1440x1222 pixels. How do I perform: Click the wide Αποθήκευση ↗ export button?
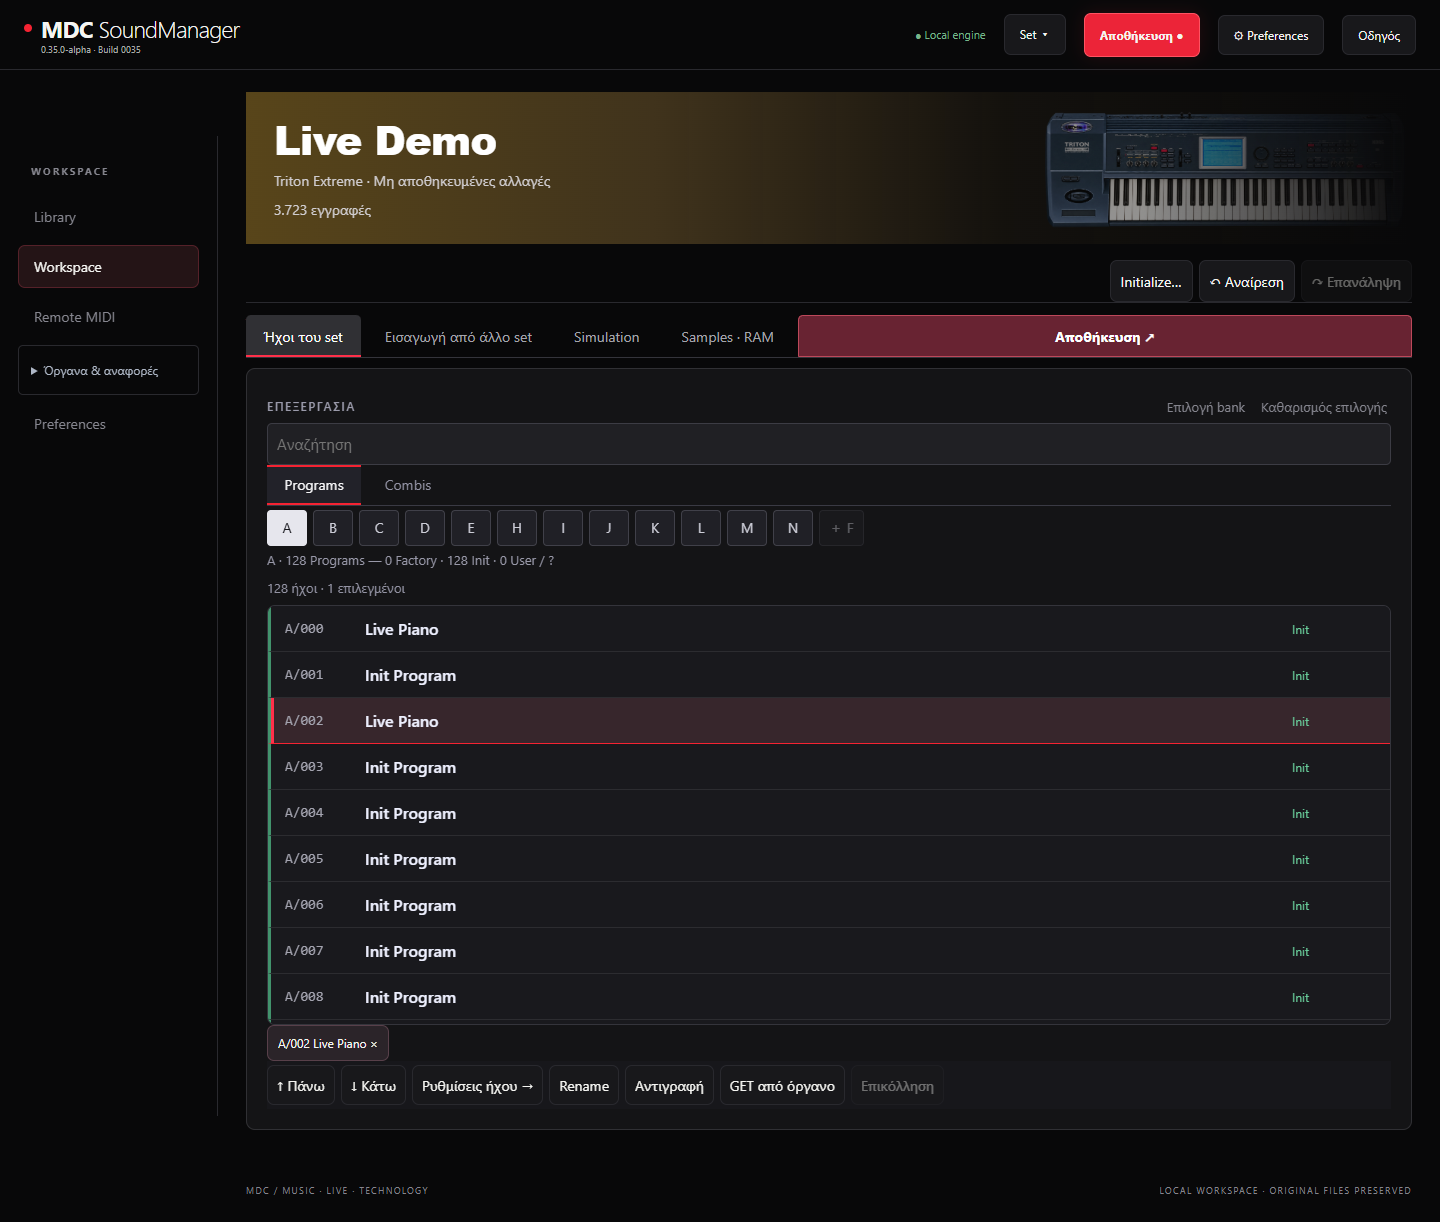click(1105, 337)
